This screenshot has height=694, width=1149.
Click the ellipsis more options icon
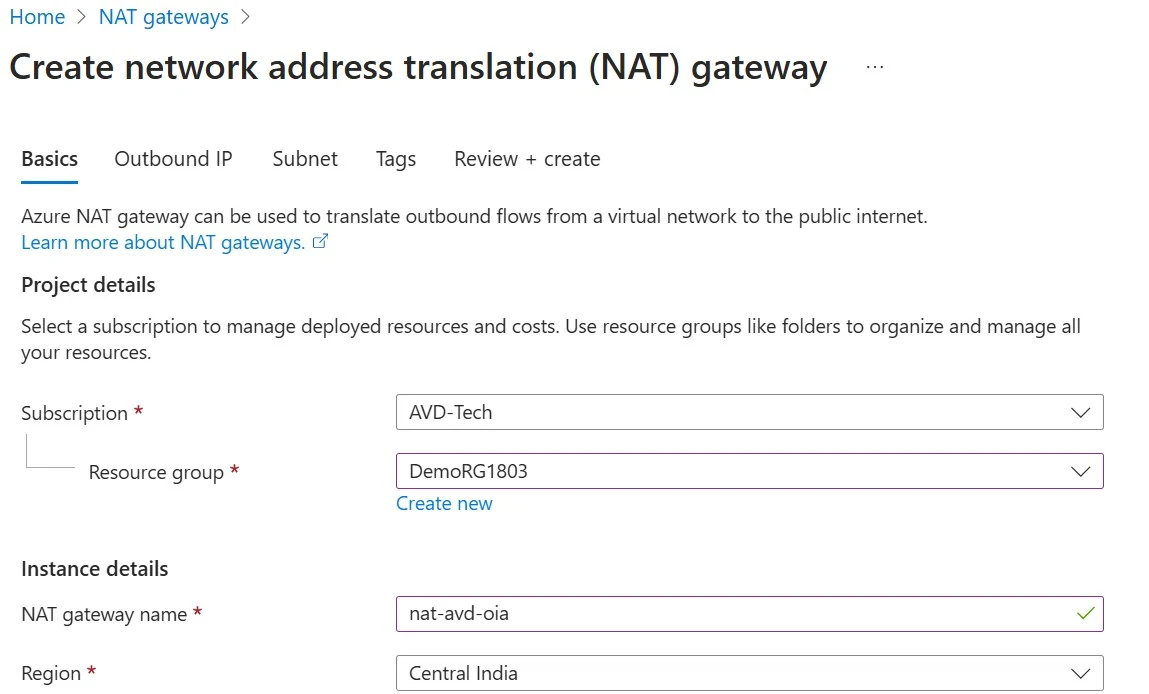875,67
